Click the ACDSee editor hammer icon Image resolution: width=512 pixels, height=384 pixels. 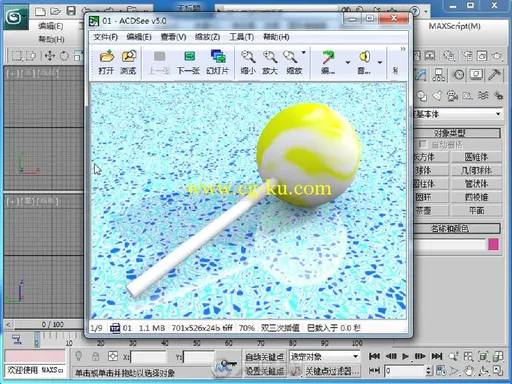click(328, 57)
